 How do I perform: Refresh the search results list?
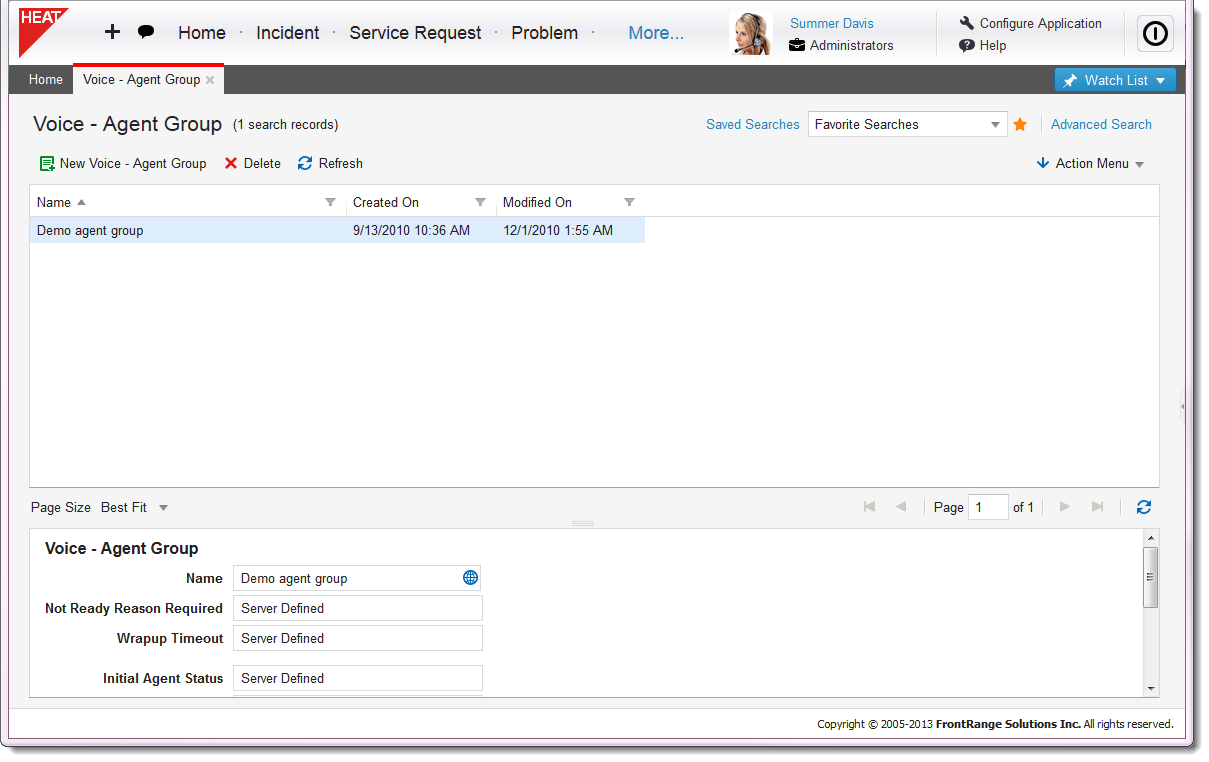pyautogui.click(x=305, y=163)
